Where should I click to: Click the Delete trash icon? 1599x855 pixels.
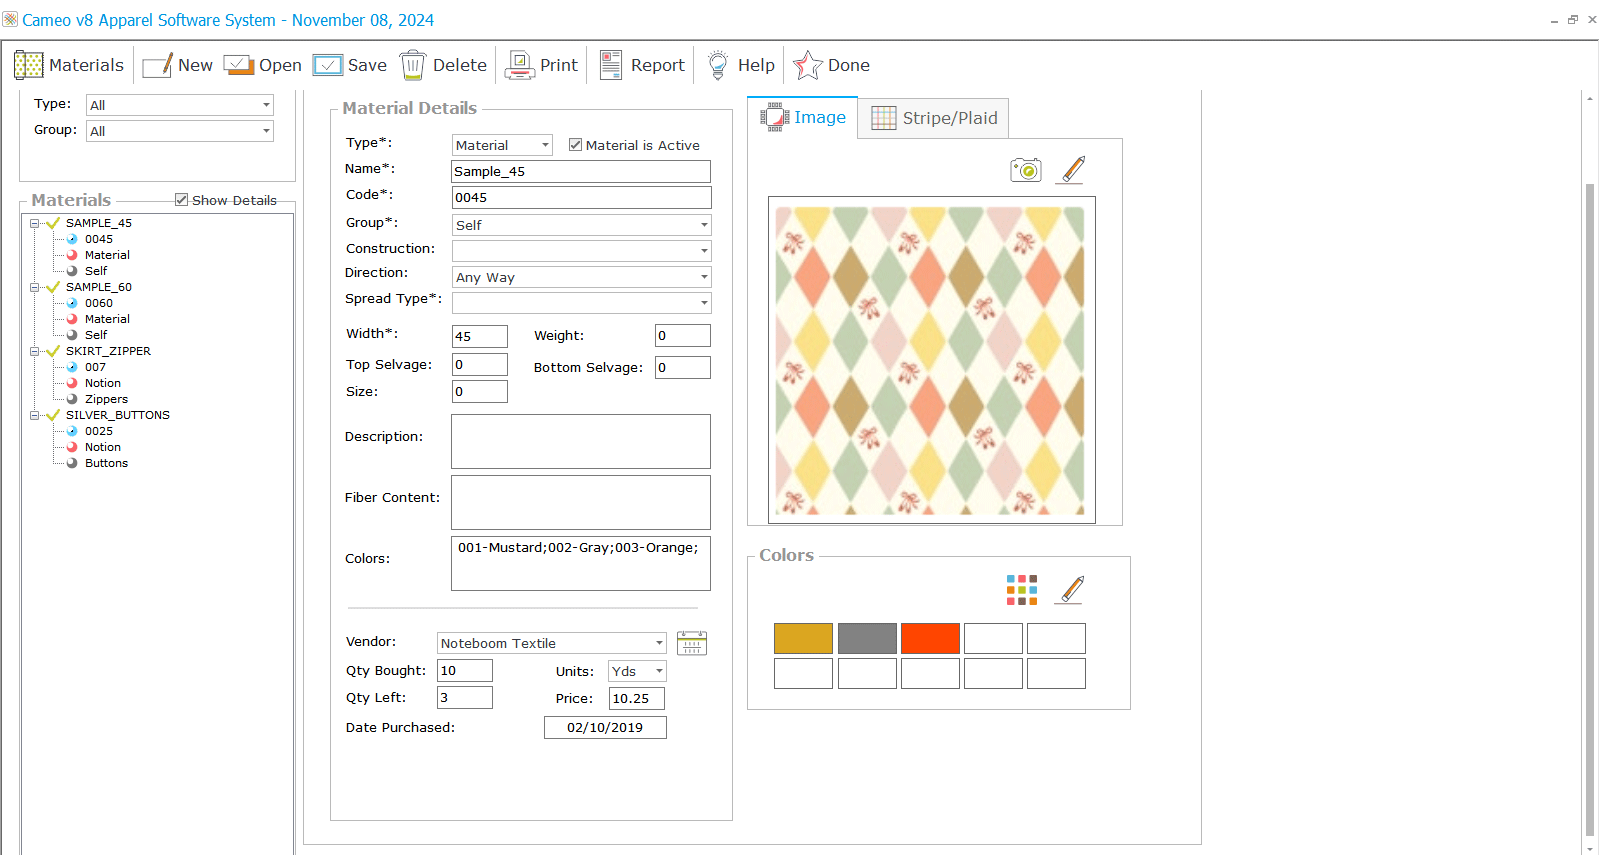(413, 65)
